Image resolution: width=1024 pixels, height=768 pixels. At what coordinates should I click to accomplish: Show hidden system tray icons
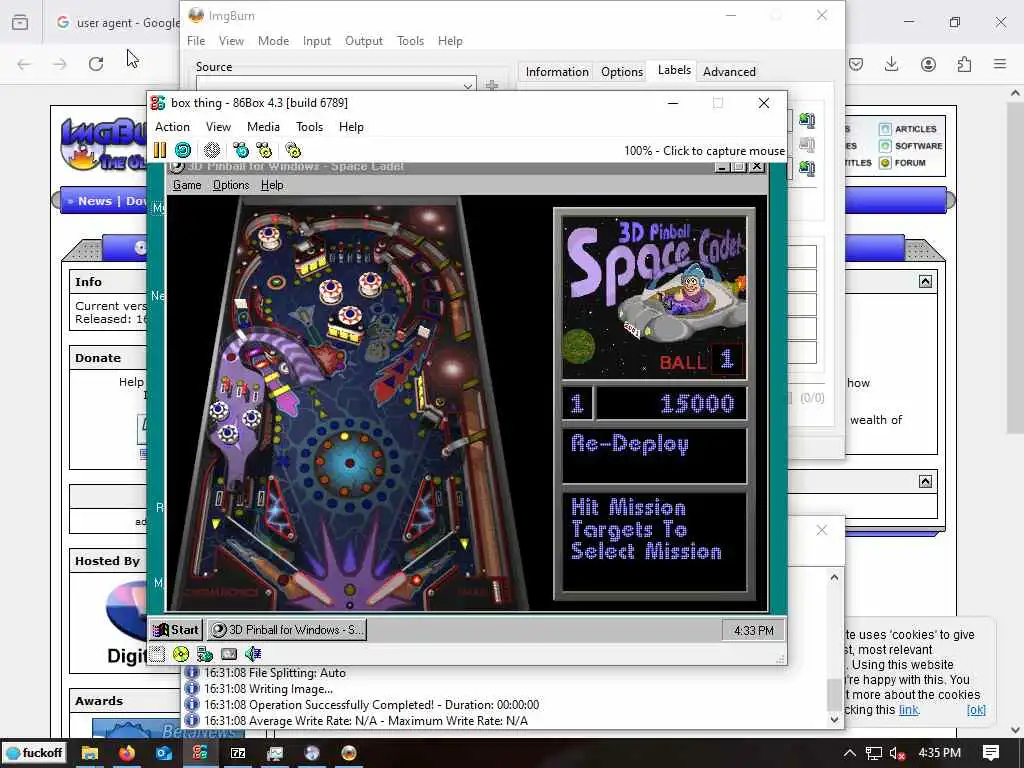pyautogui.click(x=850, y=752)
